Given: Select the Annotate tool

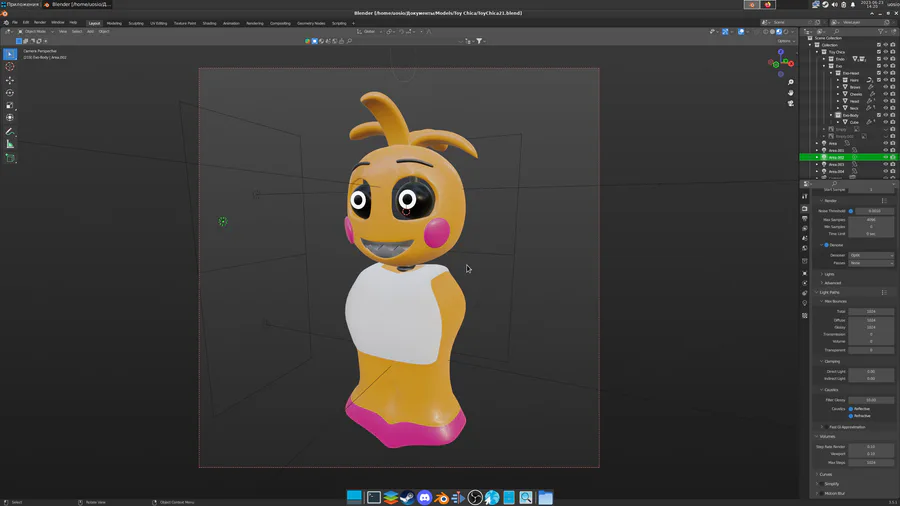Looking at the screenshot, I should click(x=10, y=131).
